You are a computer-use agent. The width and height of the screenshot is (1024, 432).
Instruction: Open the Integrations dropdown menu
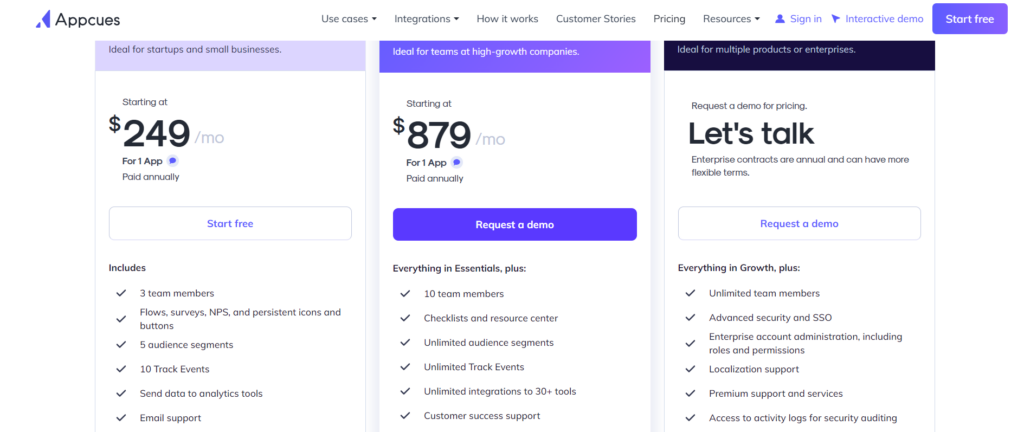426,19
